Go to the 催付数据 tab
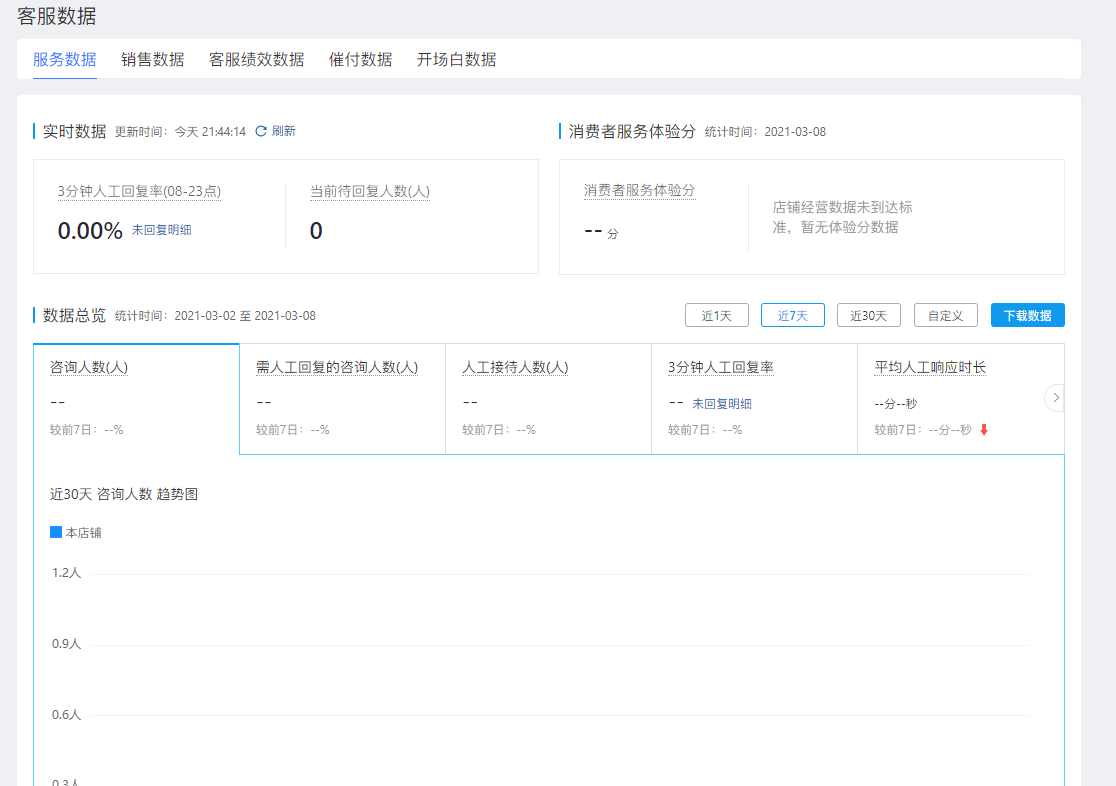Viewport: 1116px width, 786px height. [x=360, y=59]
